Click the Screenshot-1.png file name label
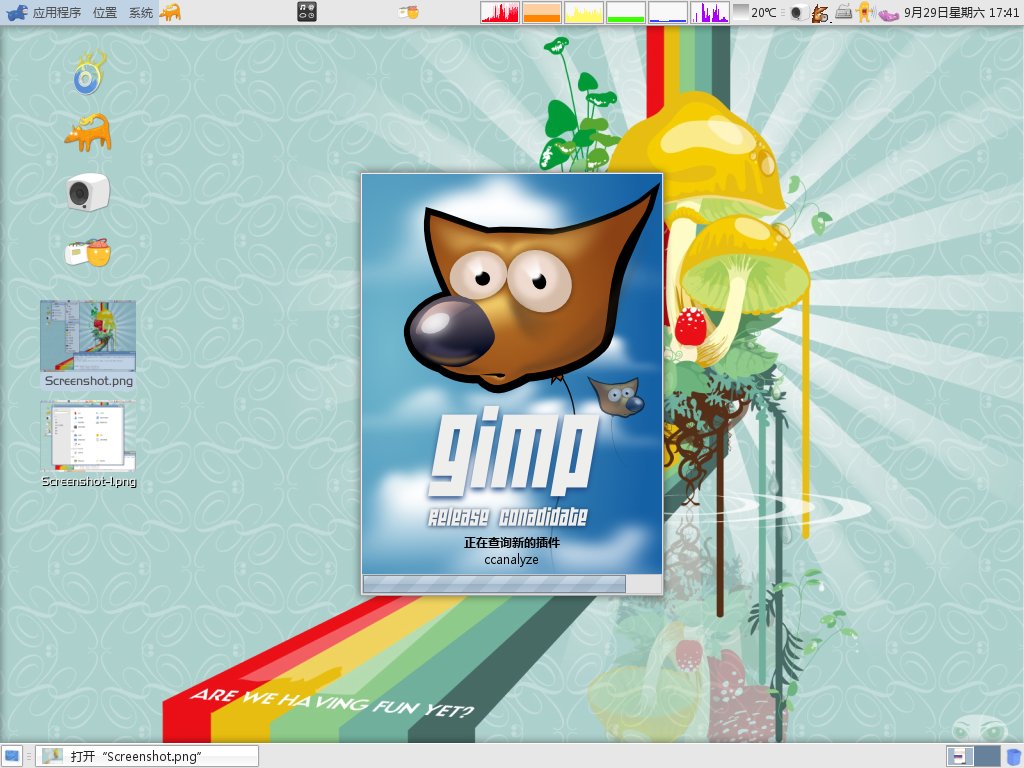This screenshot has height=768, width=1024. point(89,481)
